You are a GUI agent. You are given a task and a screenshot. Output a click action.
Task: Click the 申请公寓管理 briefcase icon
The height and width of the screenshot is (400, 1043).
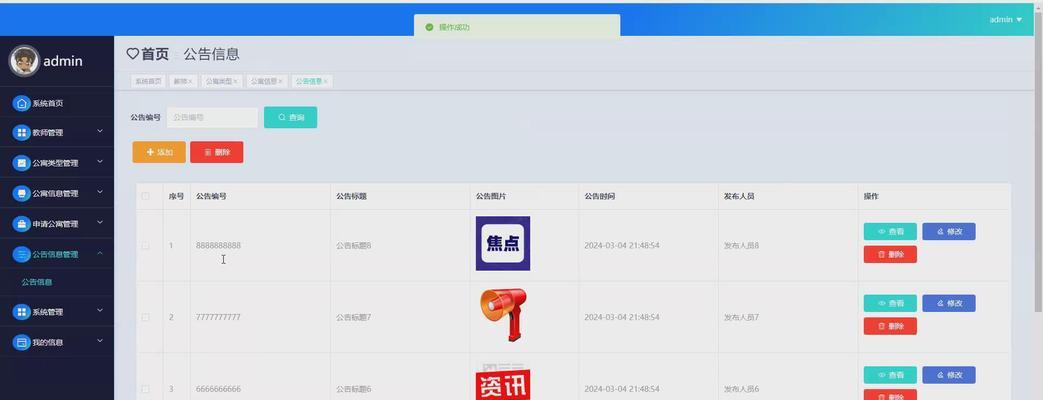pyautogui.click(x=22, y=224)
